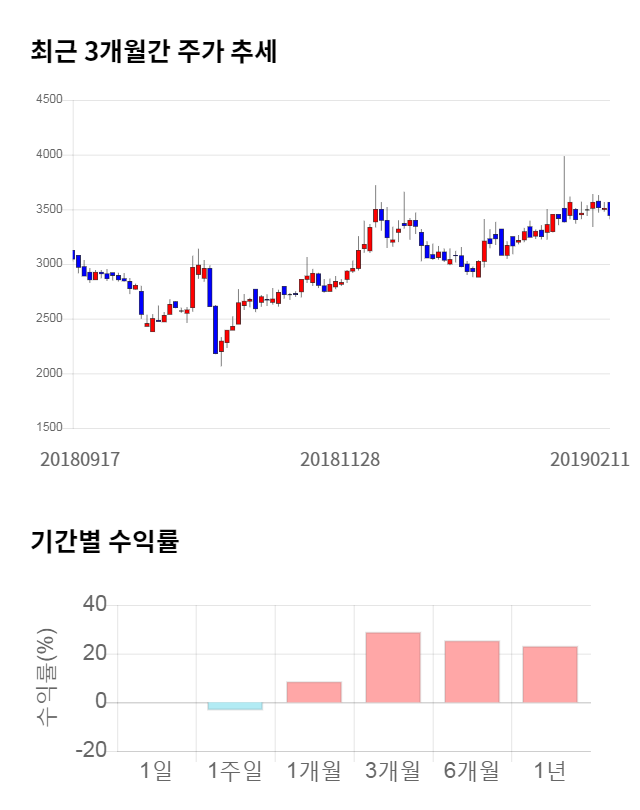Click the '기간별 수익률' section heading
This screenshot has height=810, width=640.
pyautogui.click(x=104, y=542)
